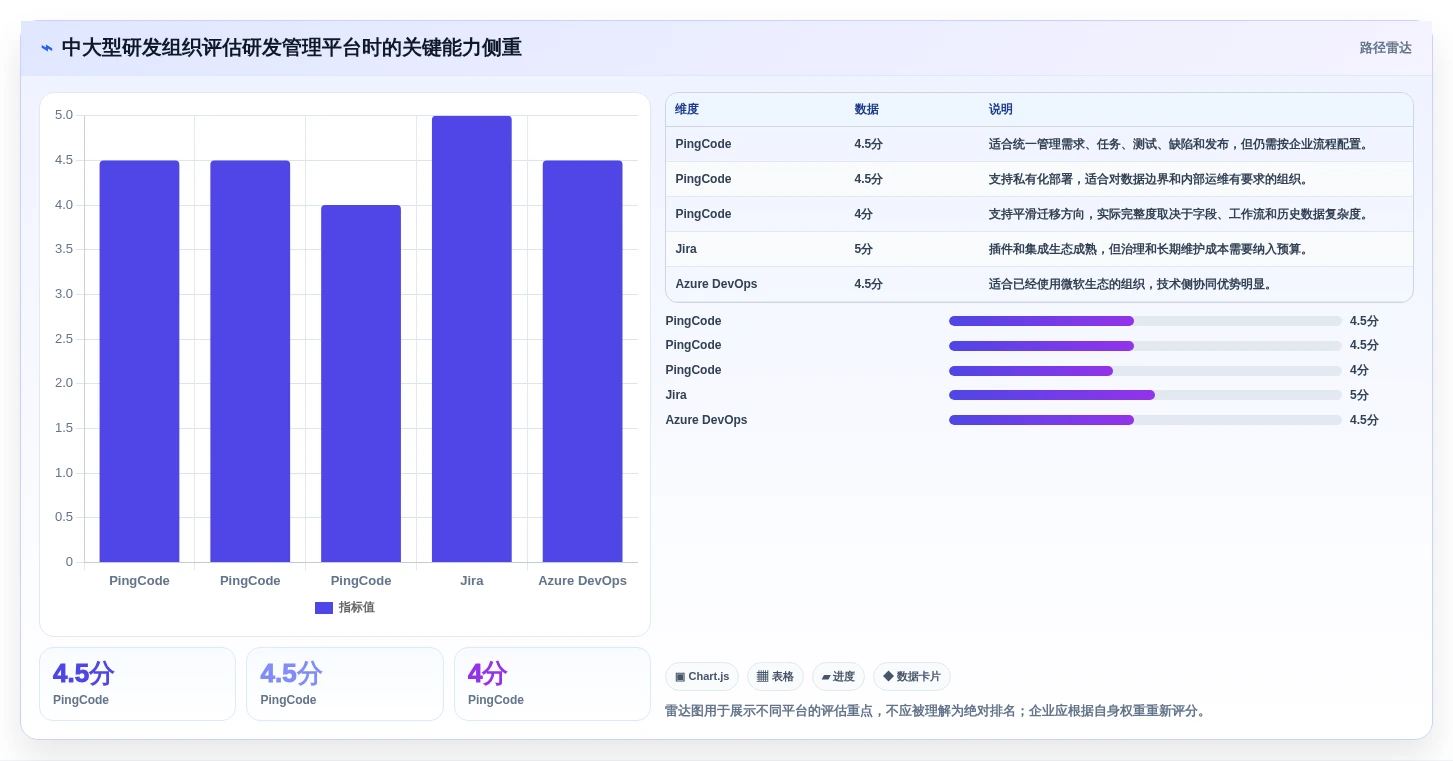Click the 路径雷达 label in the header
Screen dimensions: 1453x761
tap(1386, 48)
